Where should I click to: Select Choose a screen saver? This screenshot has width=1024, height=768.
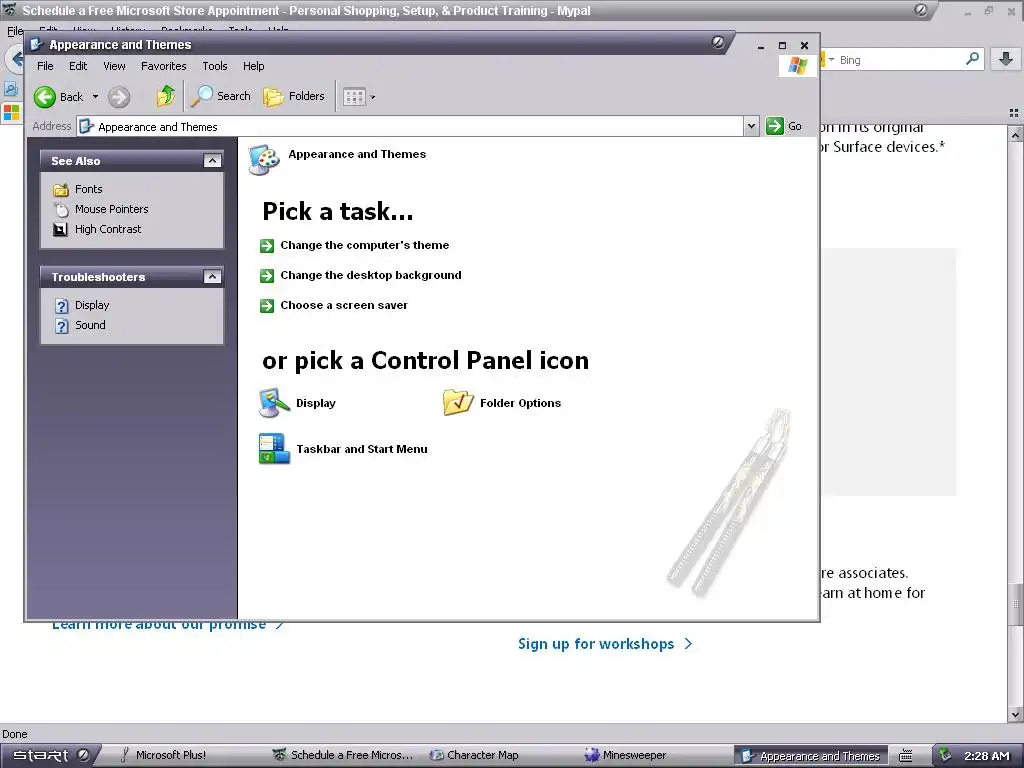point(344,306)
